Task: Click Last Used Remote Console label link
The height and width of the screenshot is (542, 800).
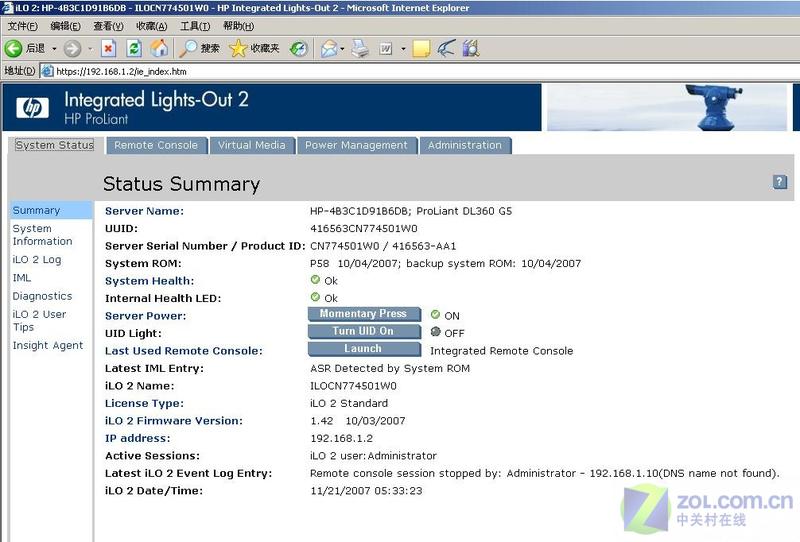Action: 184,351
